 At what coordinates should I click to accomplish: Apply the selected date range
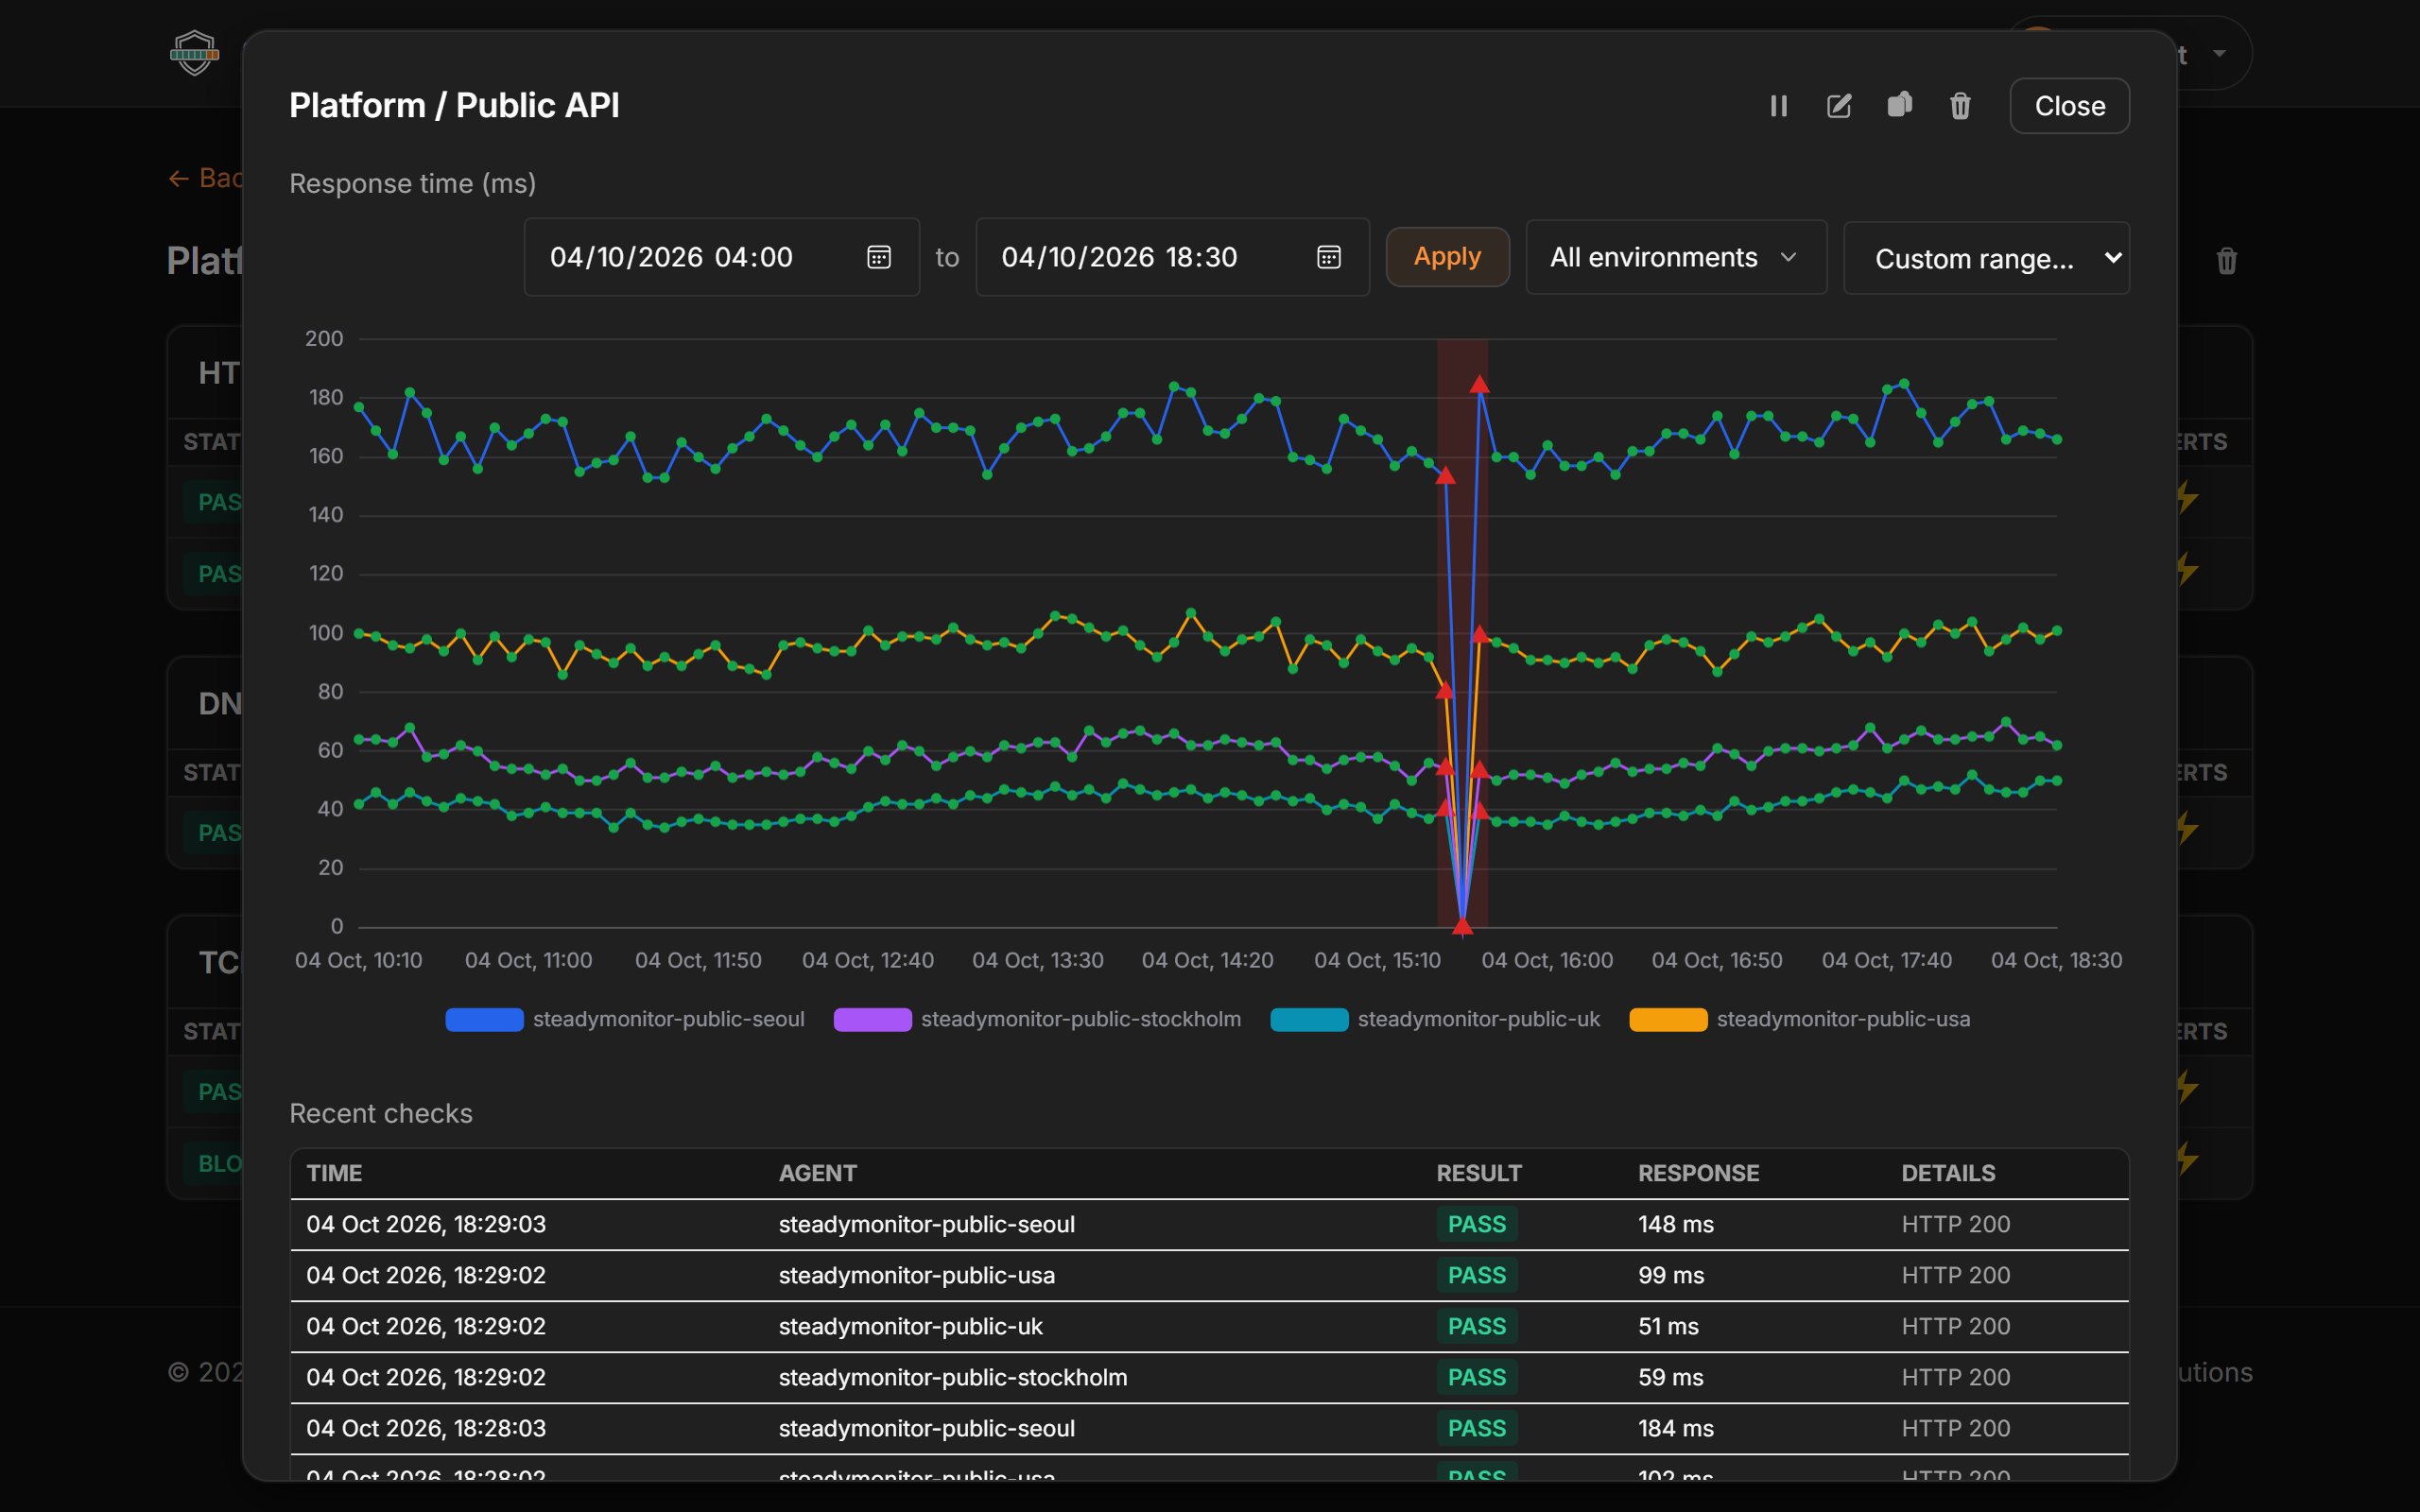[x=1447, y=257]
